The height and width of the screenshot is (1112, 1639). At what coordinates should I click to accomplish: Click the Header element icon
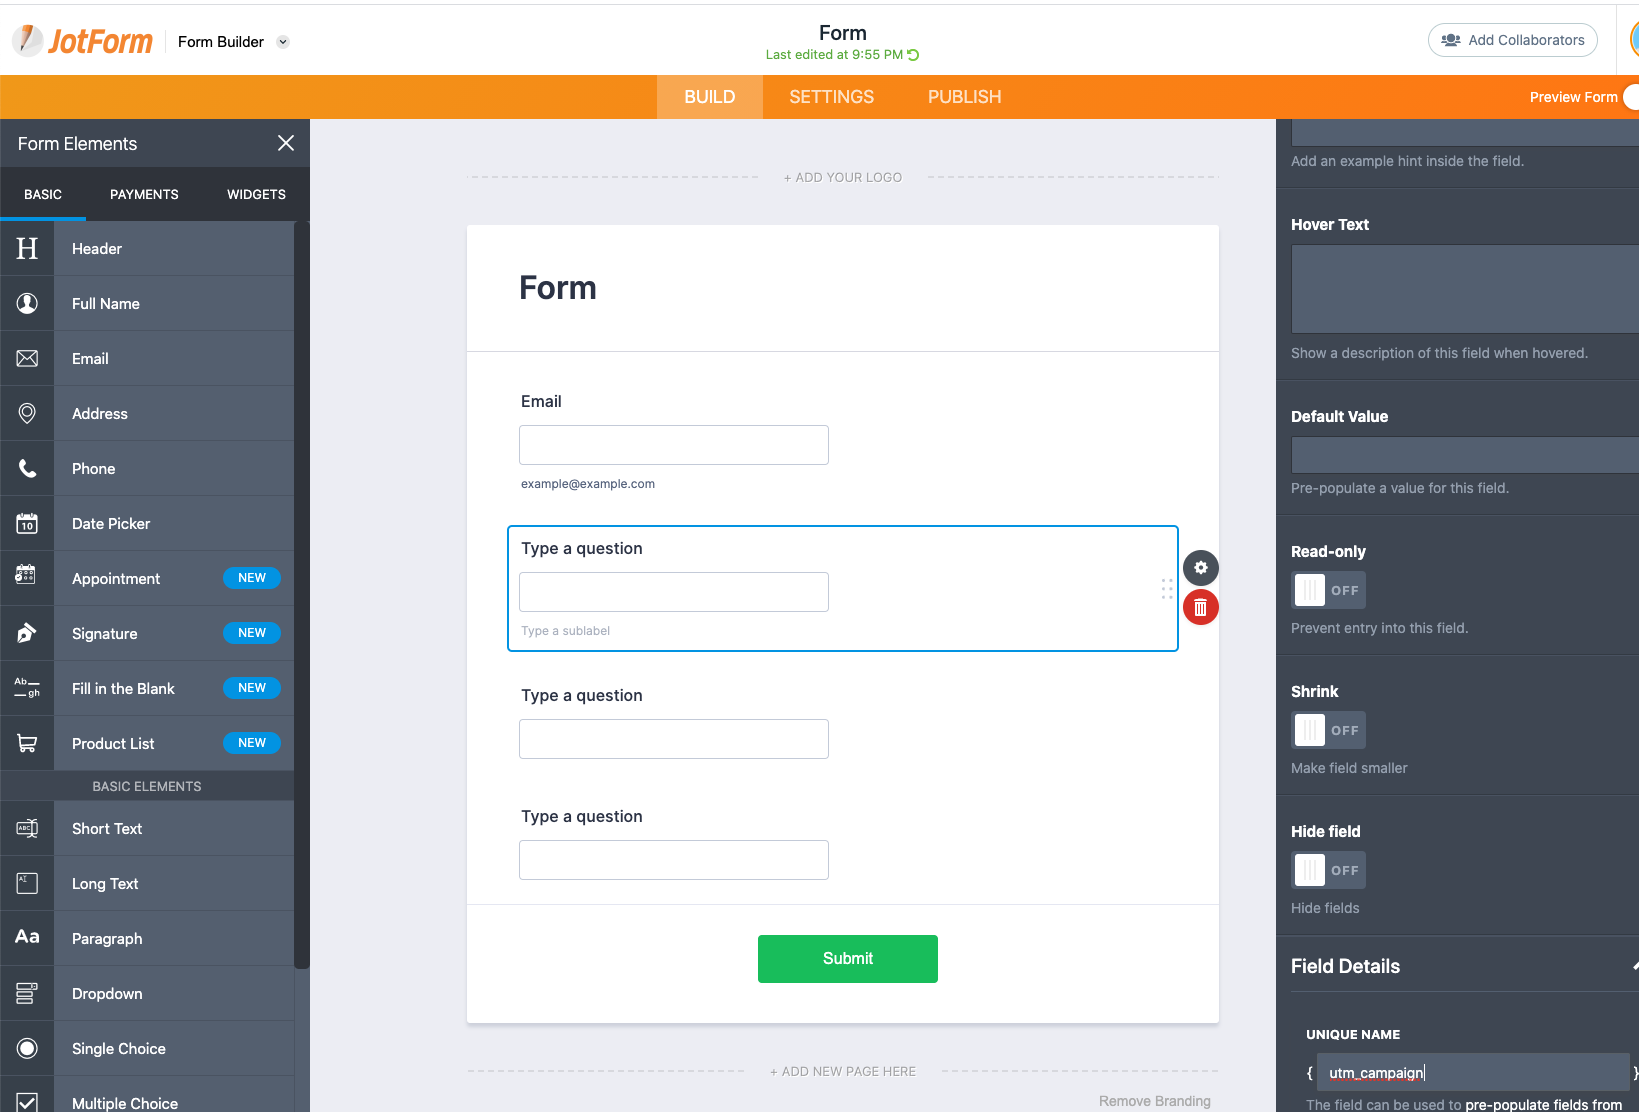click(27, 249)
